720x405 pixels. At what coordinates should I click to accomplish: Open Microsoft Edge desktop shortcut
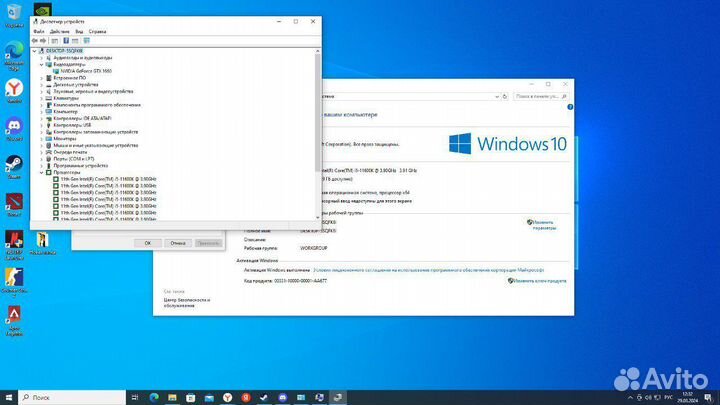(14, 56)
